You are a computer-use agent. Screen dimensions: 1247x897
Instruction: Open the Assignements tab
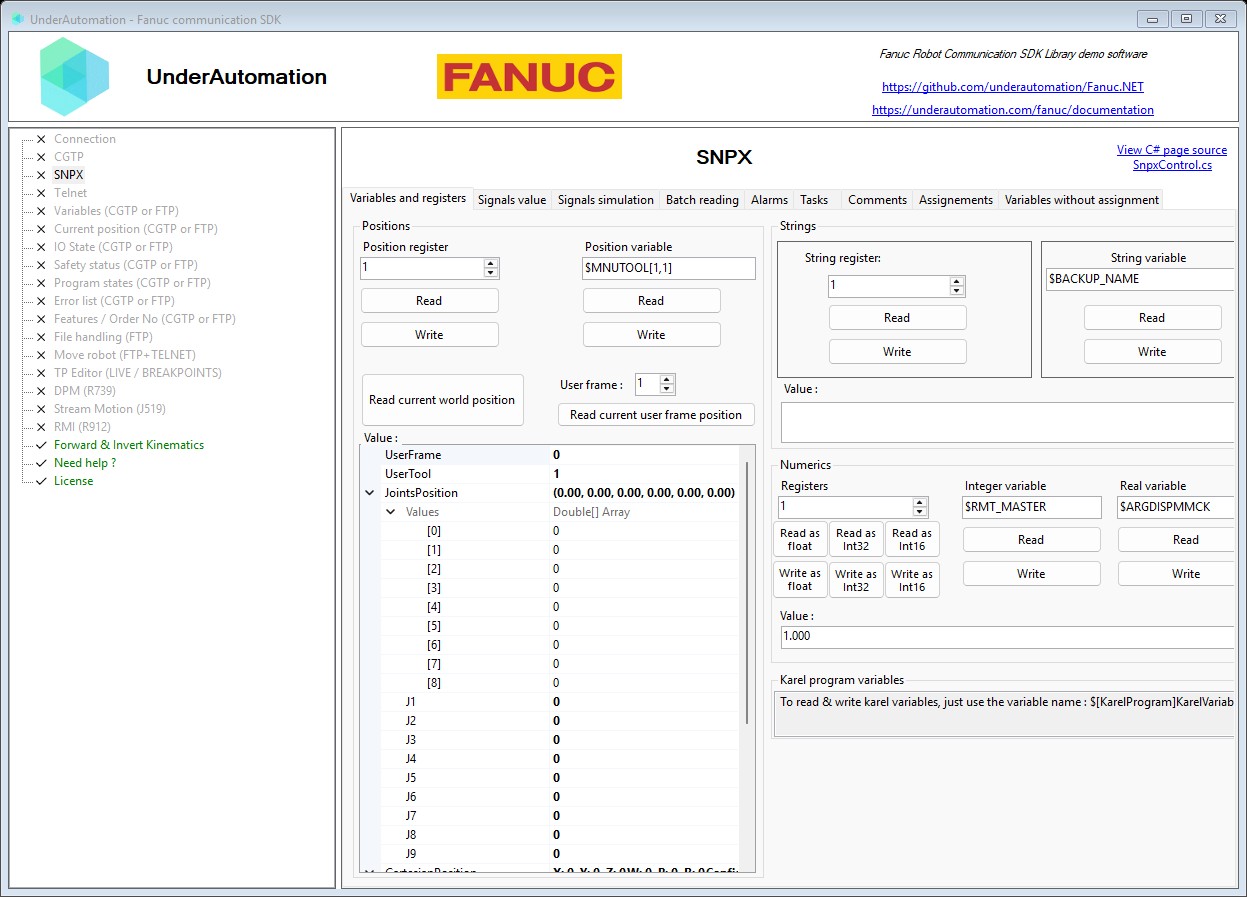(956, 200)
